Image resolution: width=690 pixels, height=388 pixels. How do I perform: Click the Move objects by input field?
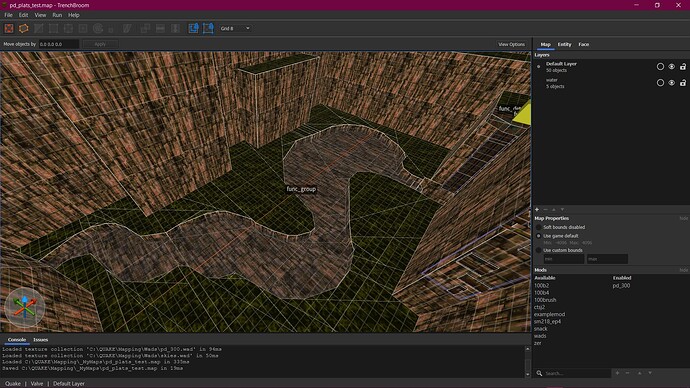point(59,44)
